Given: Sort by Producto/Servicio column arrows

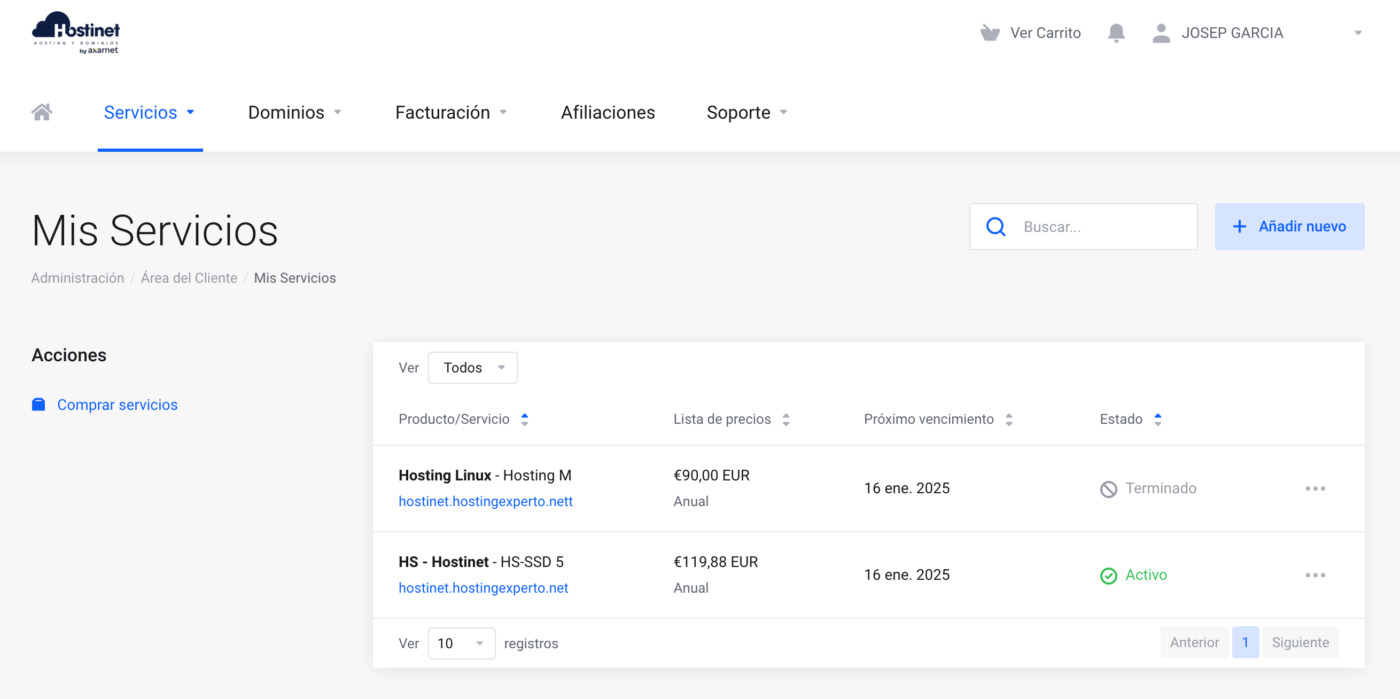Looking at the screenshot, I should [525, 420].
